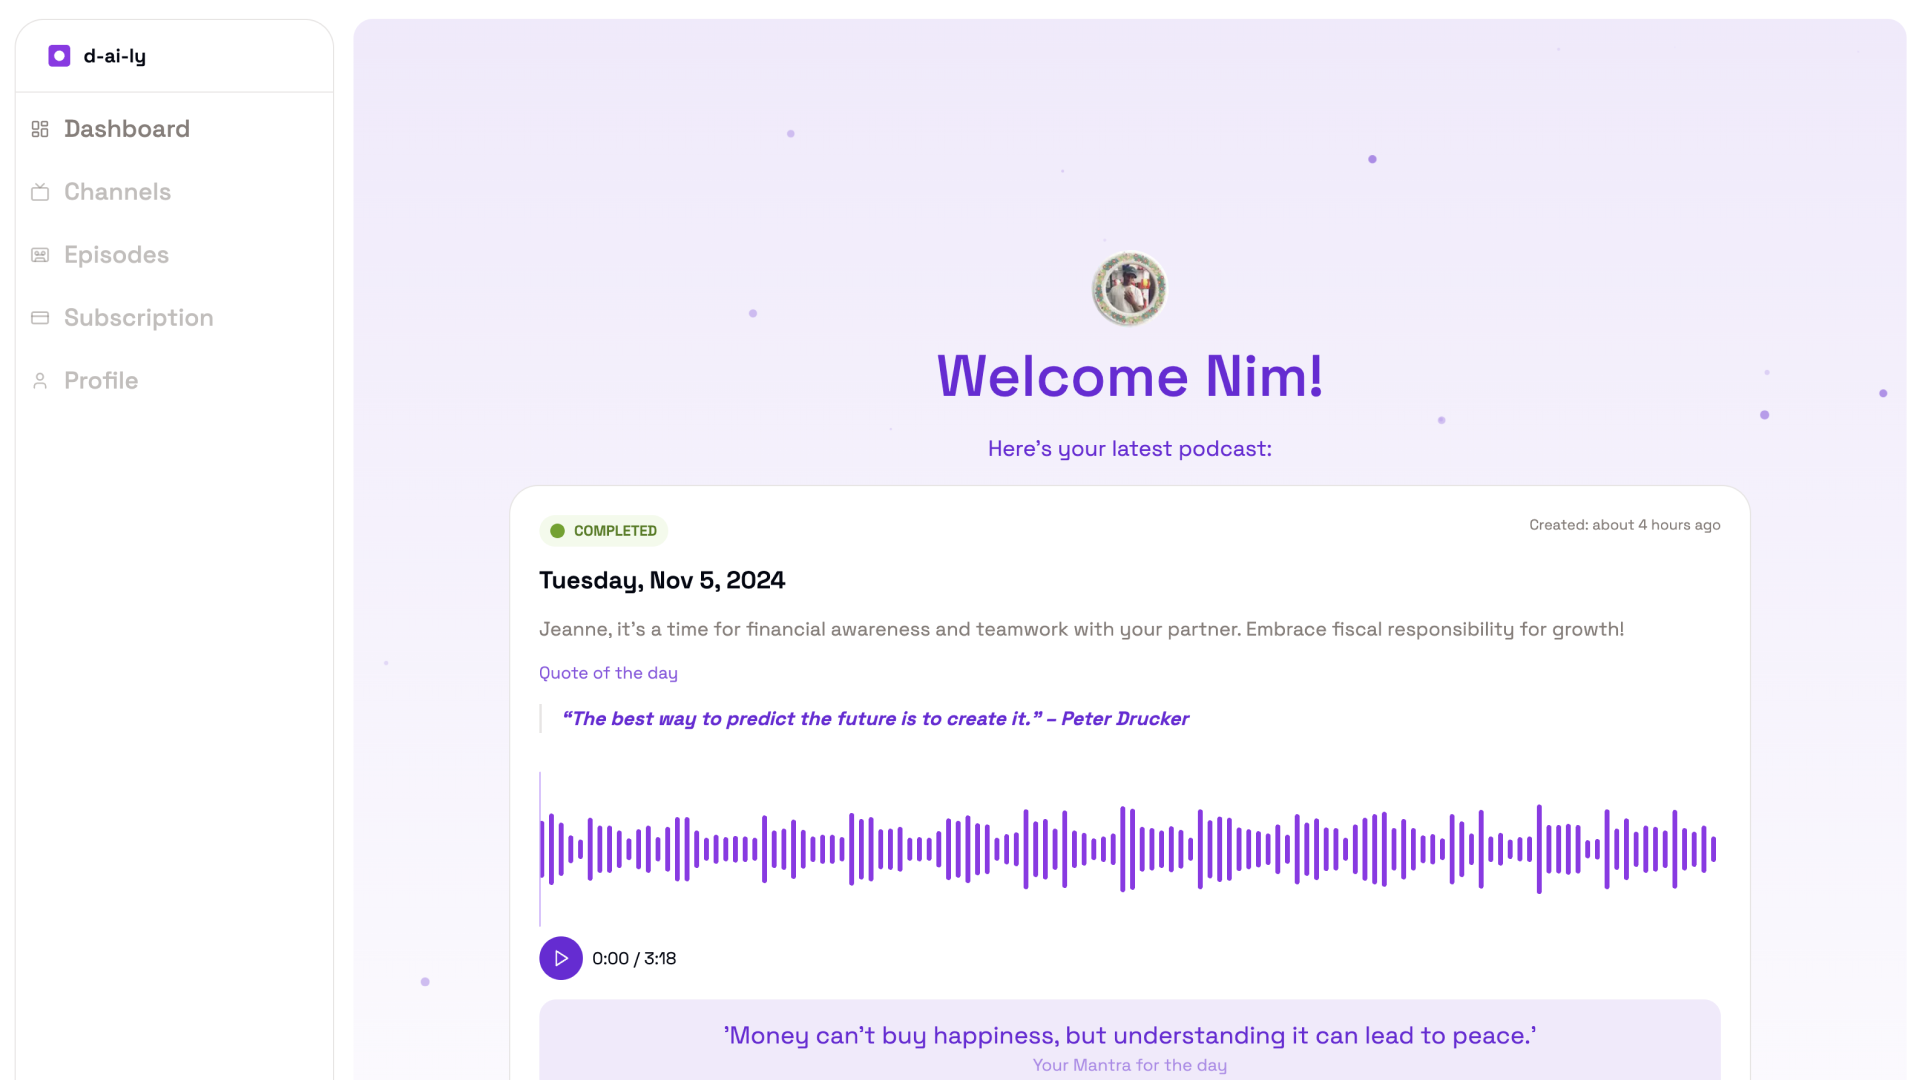Click the d-ai-ly purple logo icon

tap(59, 56)
